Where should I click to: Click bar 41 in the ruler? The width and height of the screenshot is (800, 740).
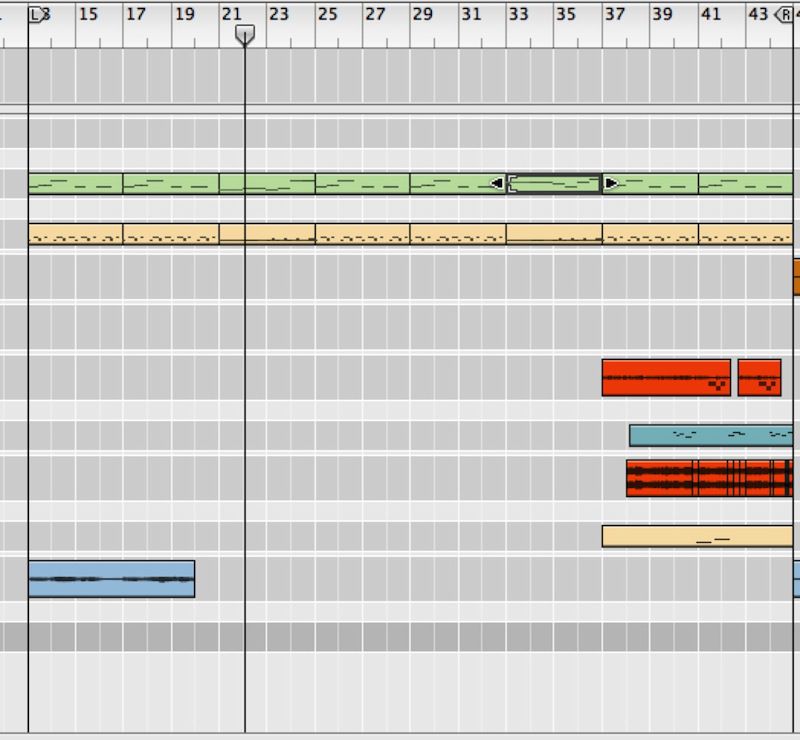(x=711, y=14)
